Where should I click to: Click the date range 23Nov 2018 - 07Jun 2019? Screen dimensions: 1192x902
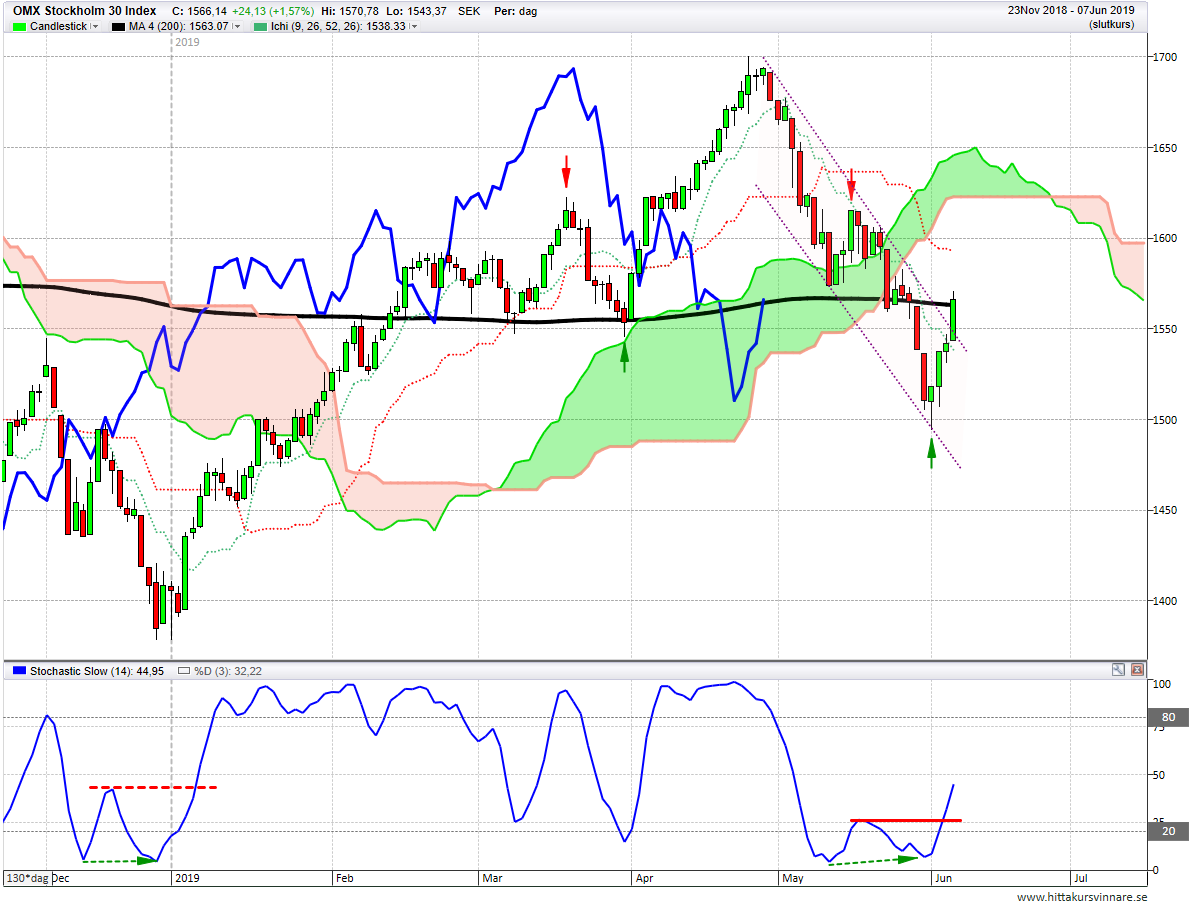tap(1071, 11)
